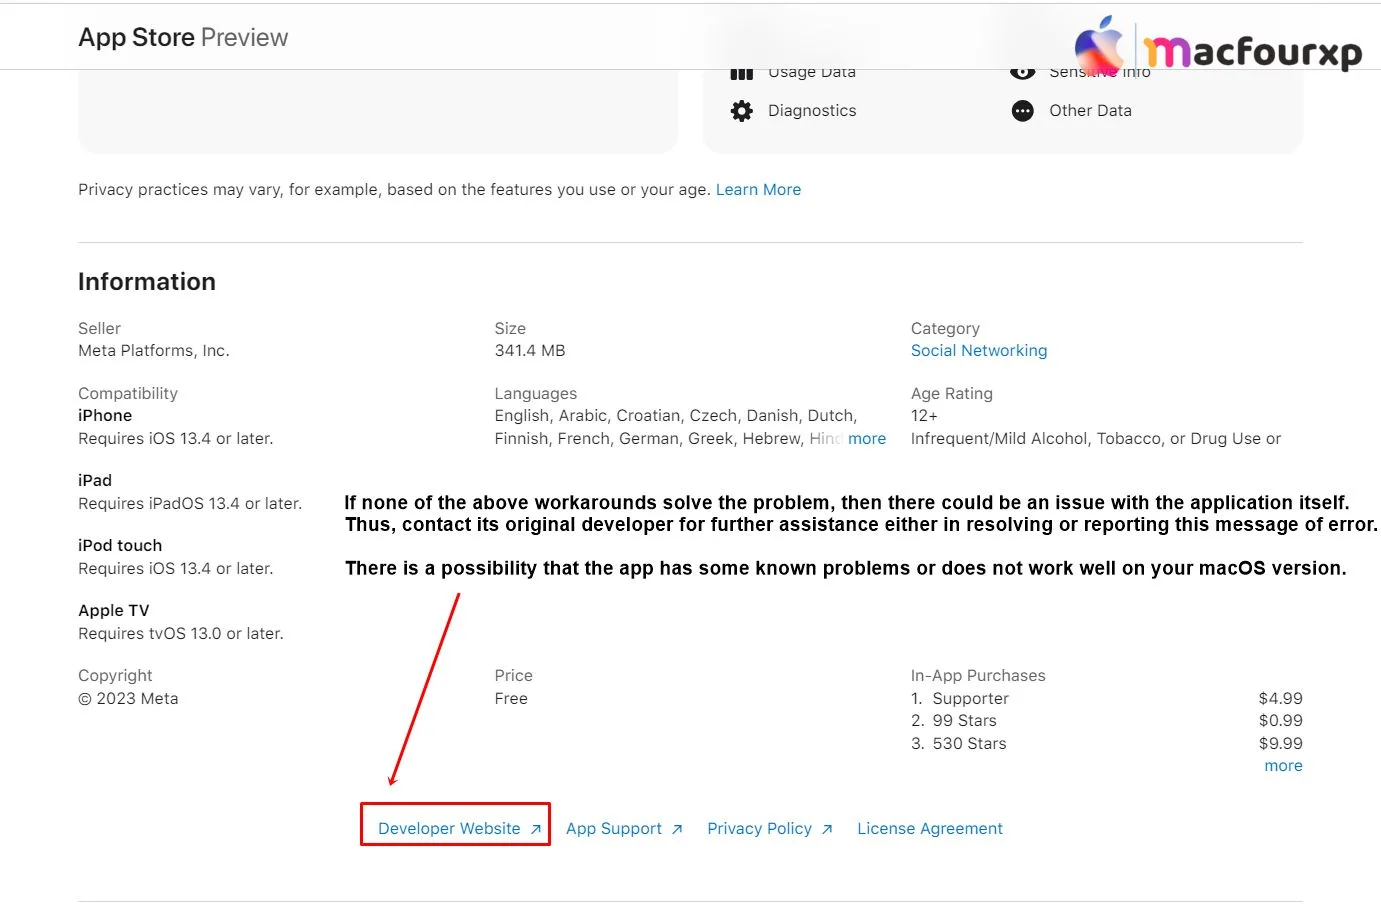
Task: Select the 99 Stars in-app purchase
Action: (x=964, y=720)
